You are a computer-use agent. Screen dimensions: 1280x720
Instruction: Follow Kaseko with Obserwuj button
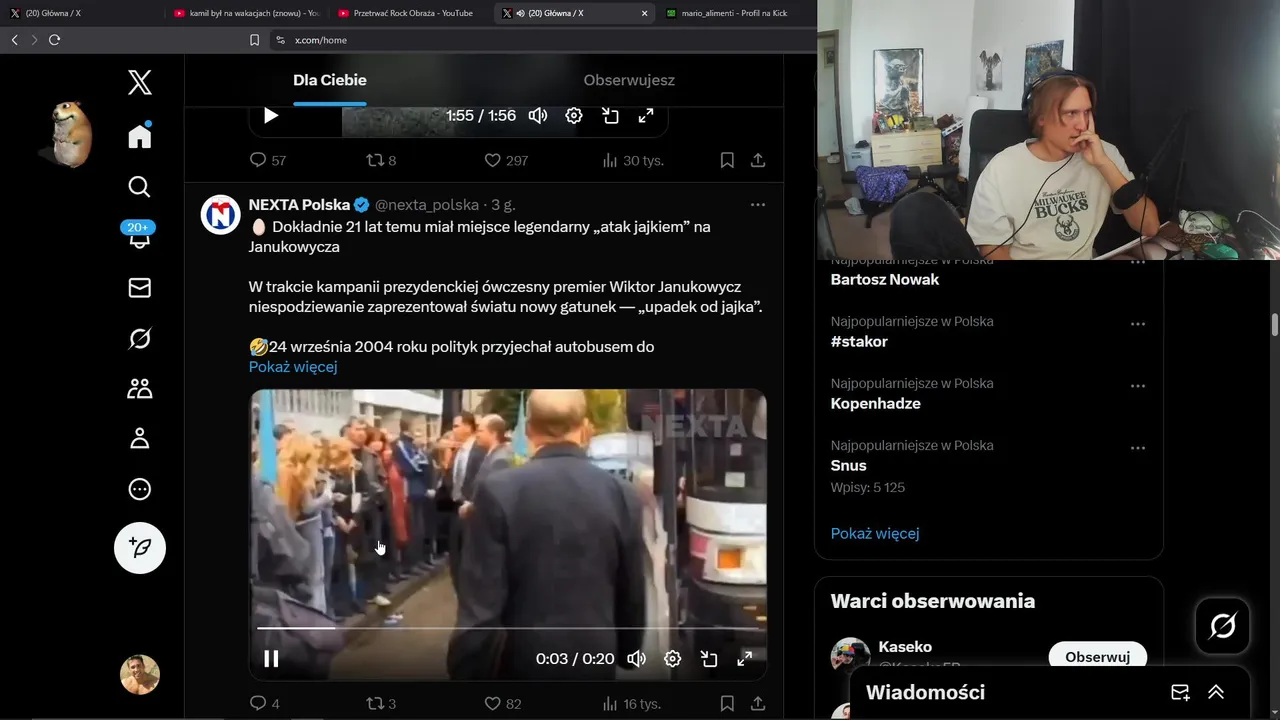1097,657
